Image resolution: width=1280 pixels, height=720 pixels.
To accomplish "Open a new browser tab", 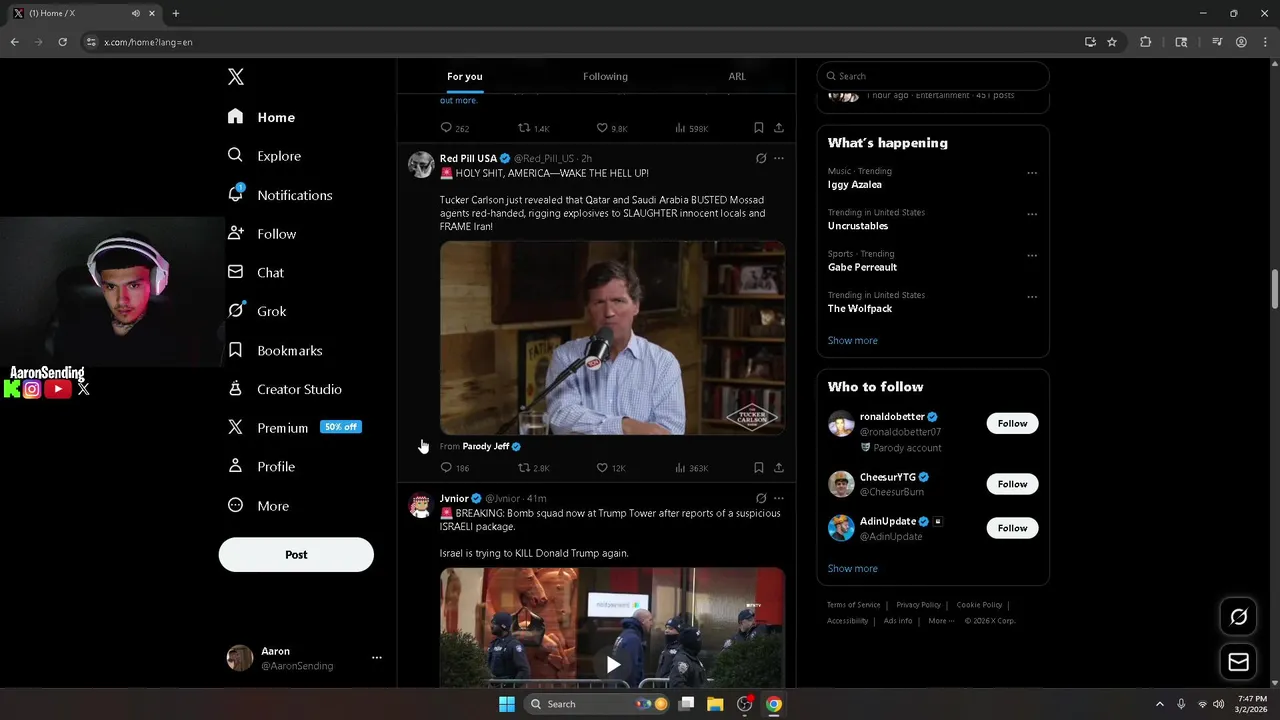I will point(176,13).
